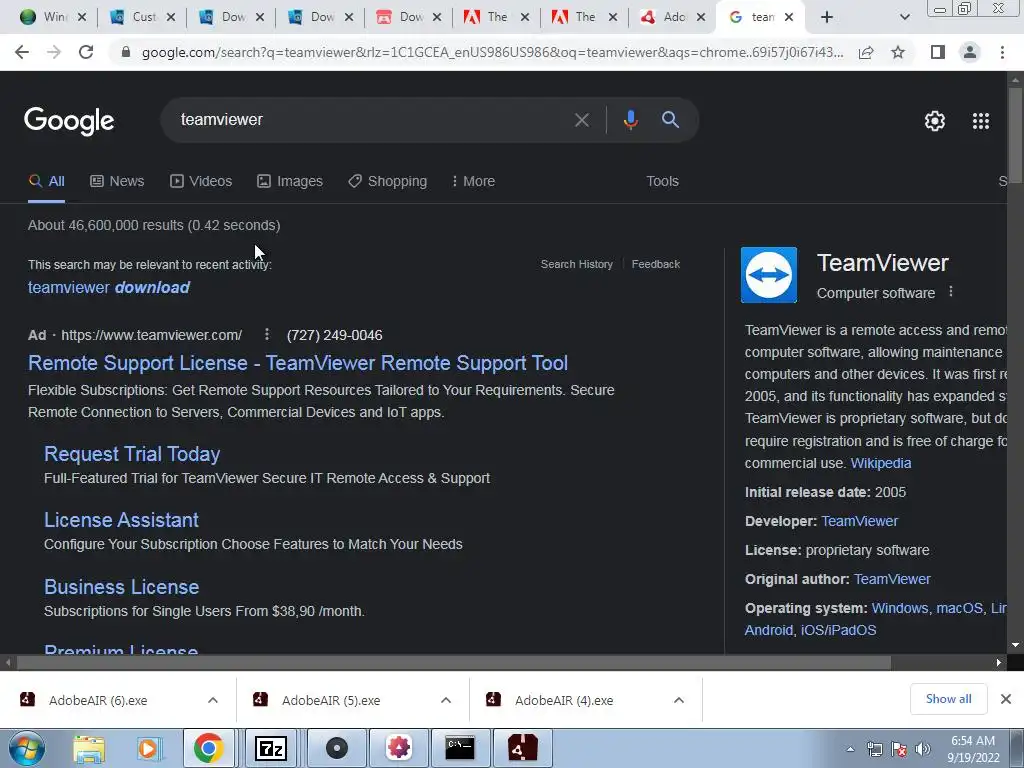Click the Windows Start button
The height and width of the screenshot is (768, 1024).
point(27,748)
